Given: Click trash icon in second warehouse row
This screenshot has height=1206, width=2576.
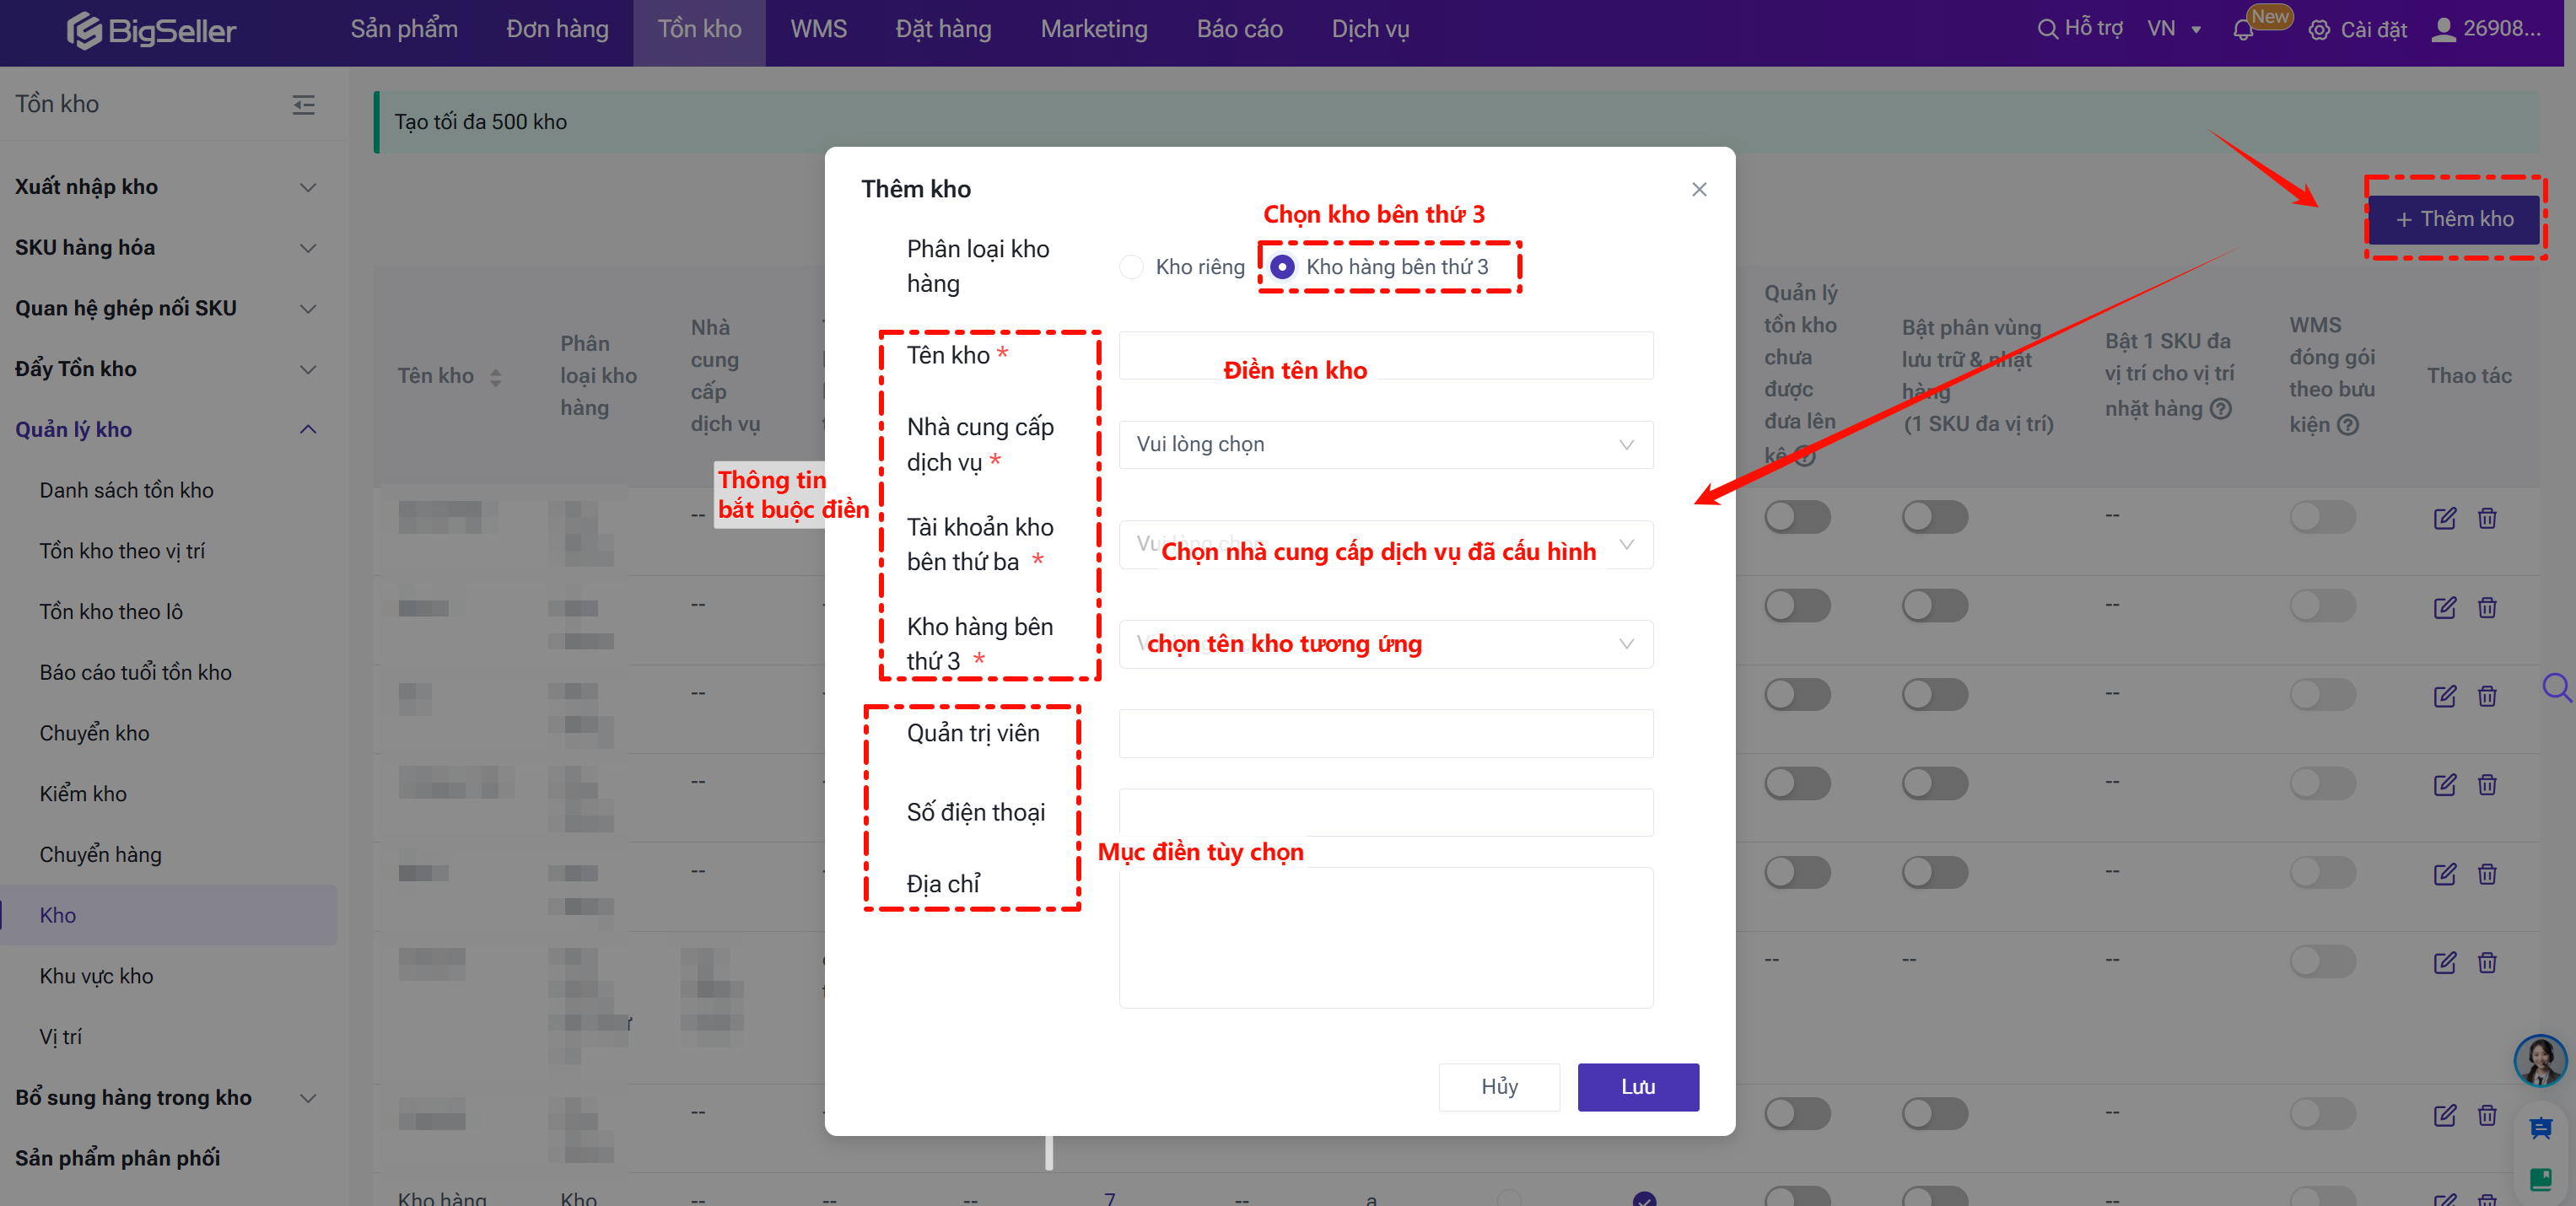Looking at the screenshot, I should click(2487, 607).
